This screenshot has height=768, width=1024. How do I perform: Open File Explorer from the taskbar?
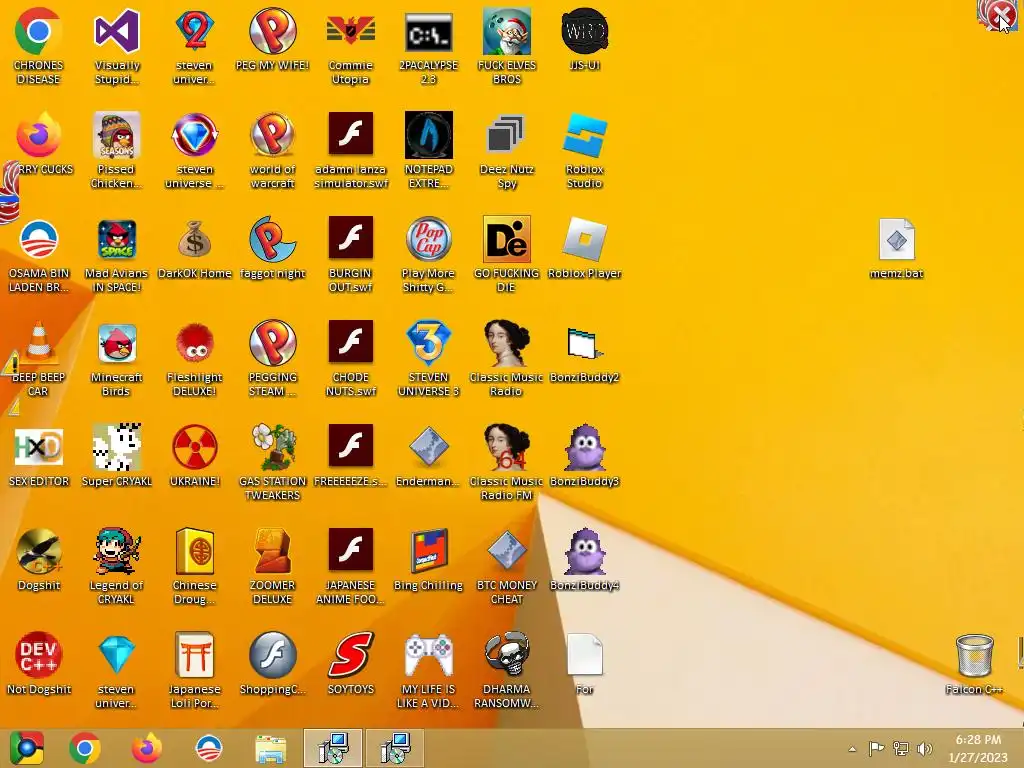point(270,748)
